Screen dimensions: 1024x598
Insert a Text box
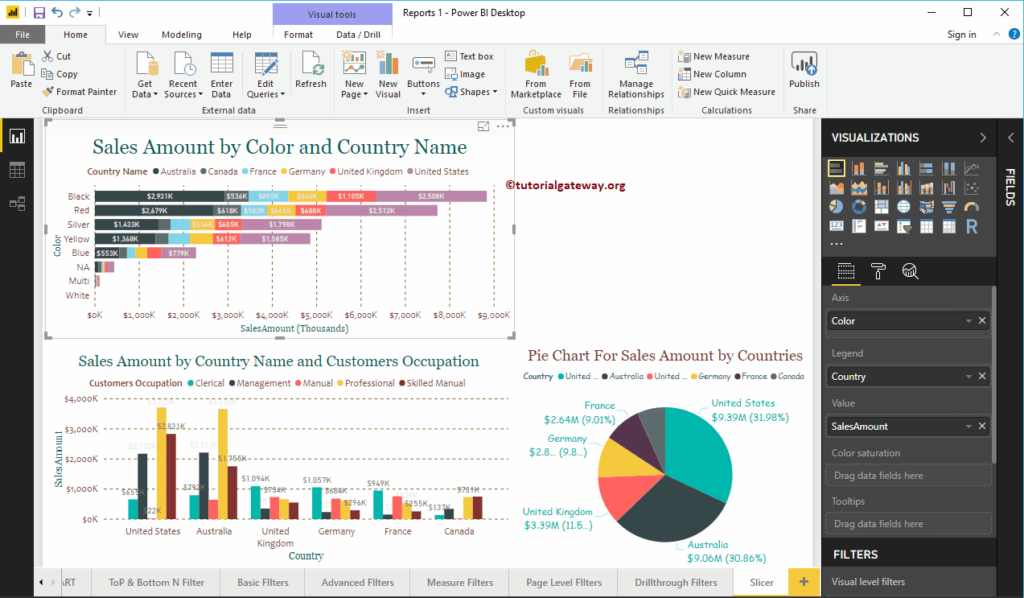469,56
